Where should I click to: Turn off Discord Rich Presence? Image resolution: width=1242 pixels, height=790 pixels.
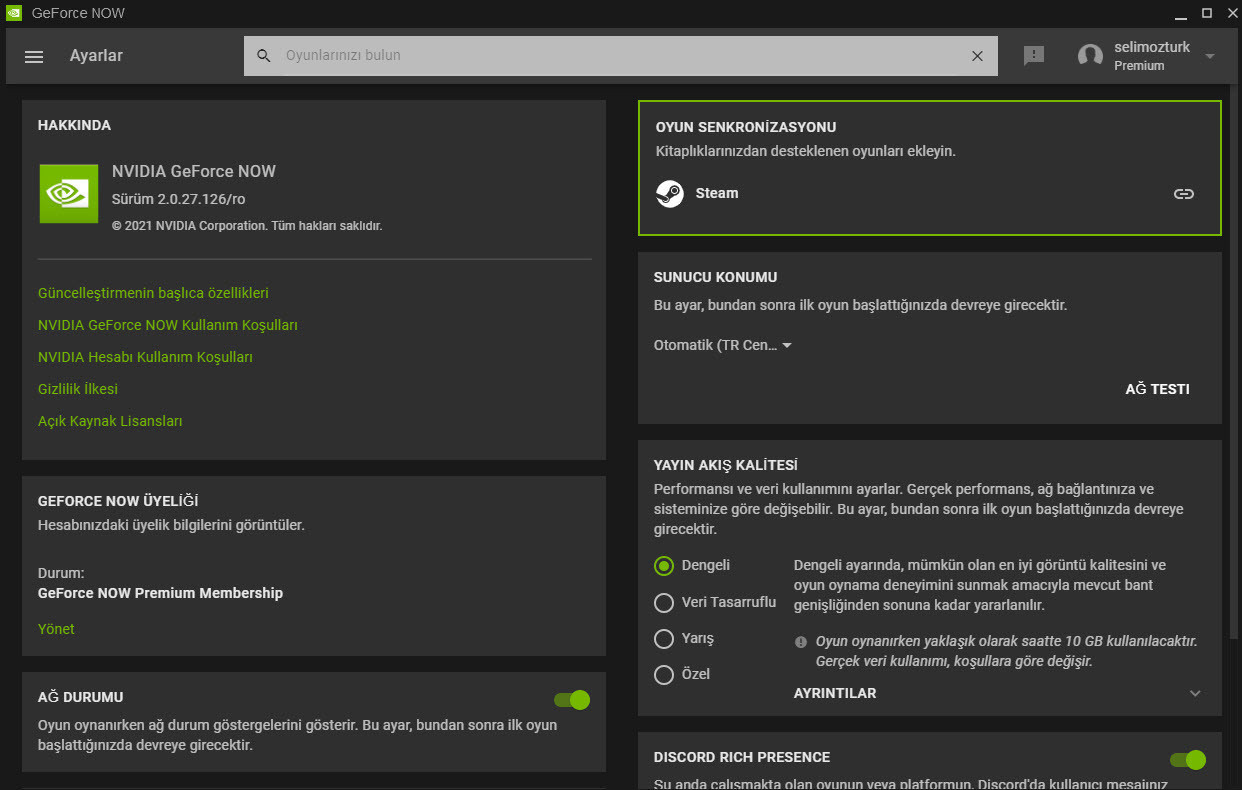coord(1186,760)
